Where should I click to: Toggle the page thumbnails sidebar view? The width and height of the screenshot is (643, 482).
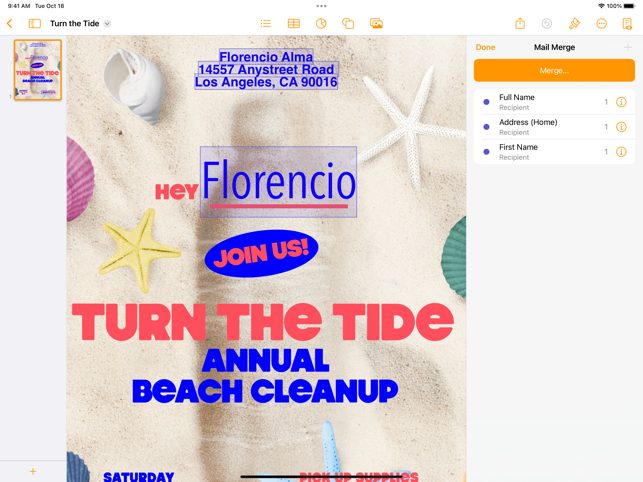click(x=35, y=23)
